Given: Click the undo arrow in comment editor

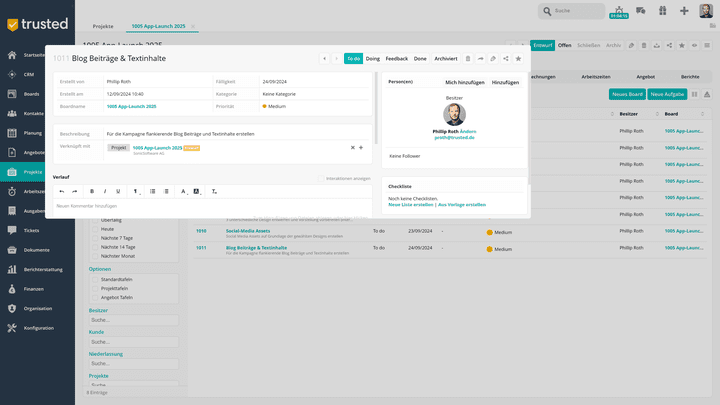Looking at the screenshot, I should pyautogui.click(x=61, y=191).
